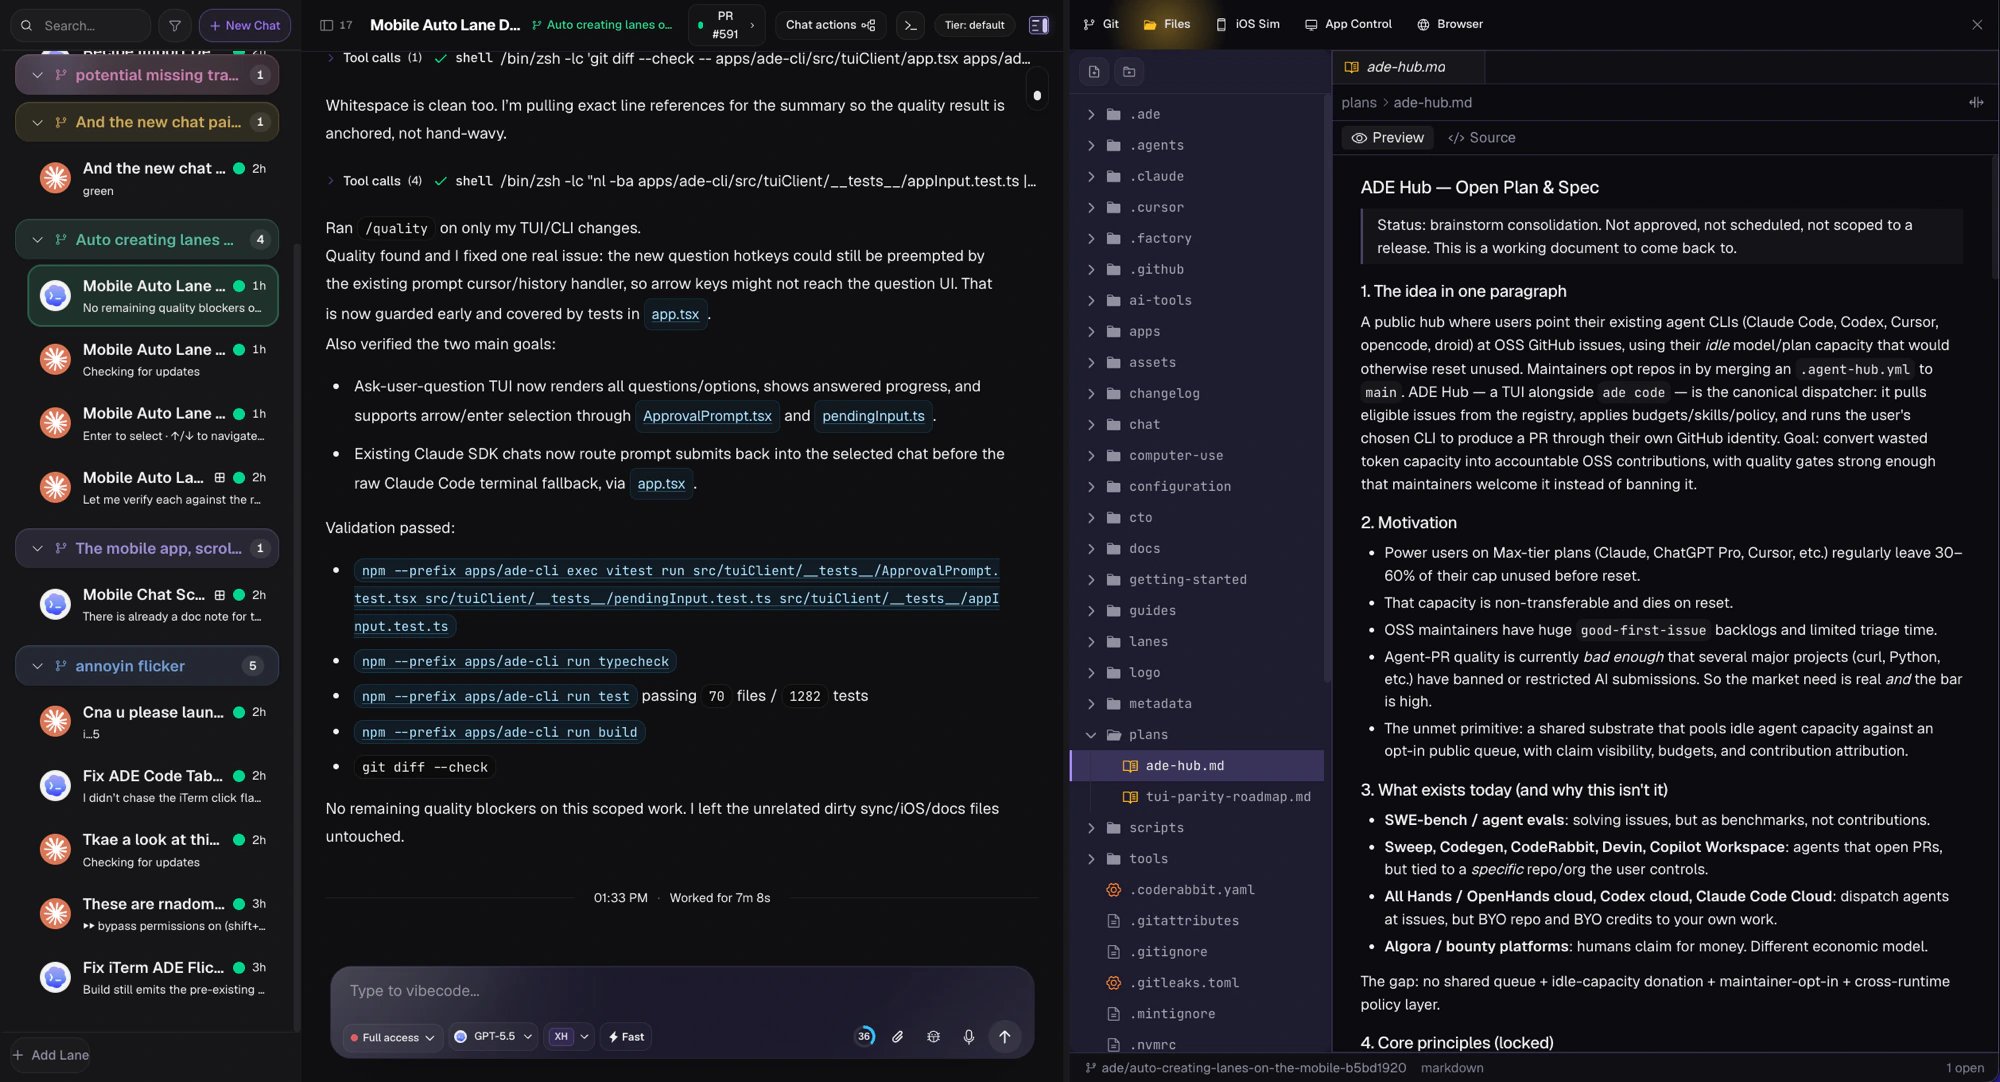This screenshot has height=1082, width=2000.
Task: Click Add Lane at sidebar bottom
Action: 50,1055
